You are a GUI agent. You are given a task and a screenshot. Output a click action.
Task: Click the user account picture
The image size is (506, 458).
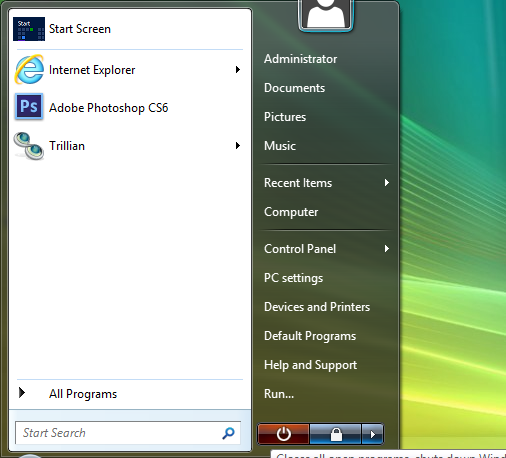coord(326,15)
